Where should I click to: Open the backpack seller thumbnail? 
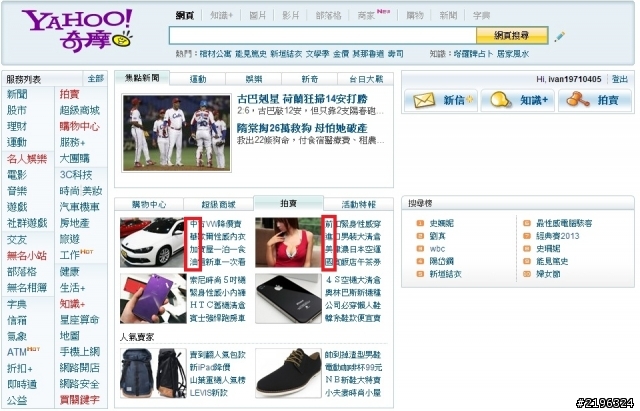click(153, 373)
